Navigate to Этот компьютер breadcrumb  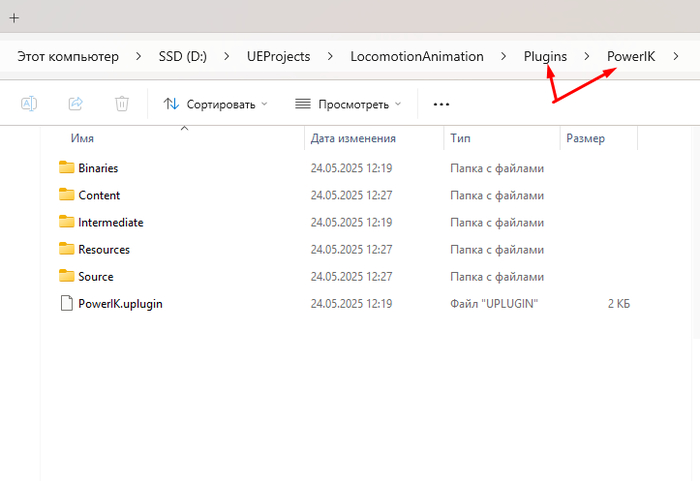(x=68, y=57)
